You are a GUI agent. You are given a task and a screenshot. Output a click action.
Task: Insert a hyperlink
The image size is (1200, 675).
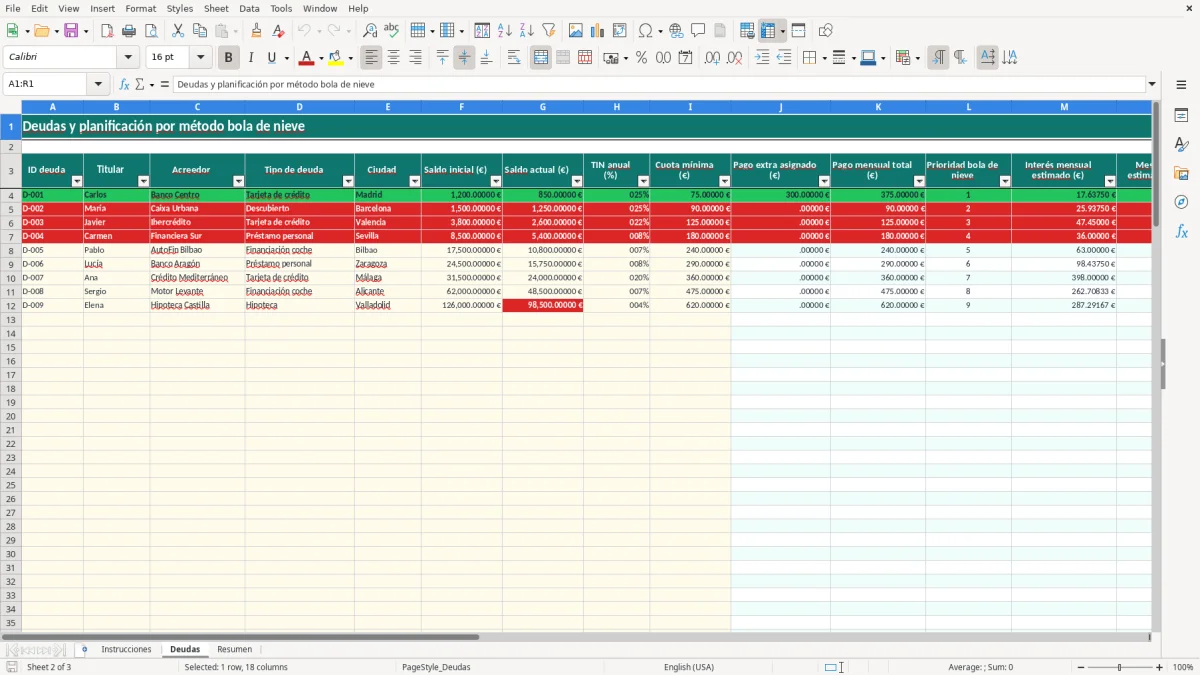click(x=676, y=31)
